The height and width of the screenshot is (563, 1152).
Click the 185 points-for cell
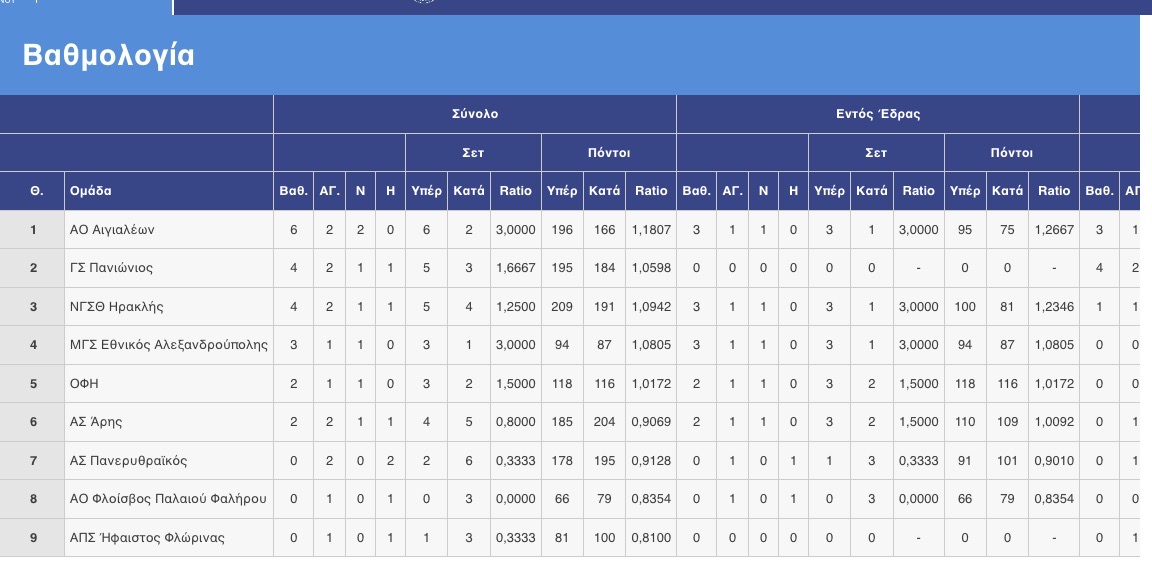562,422
